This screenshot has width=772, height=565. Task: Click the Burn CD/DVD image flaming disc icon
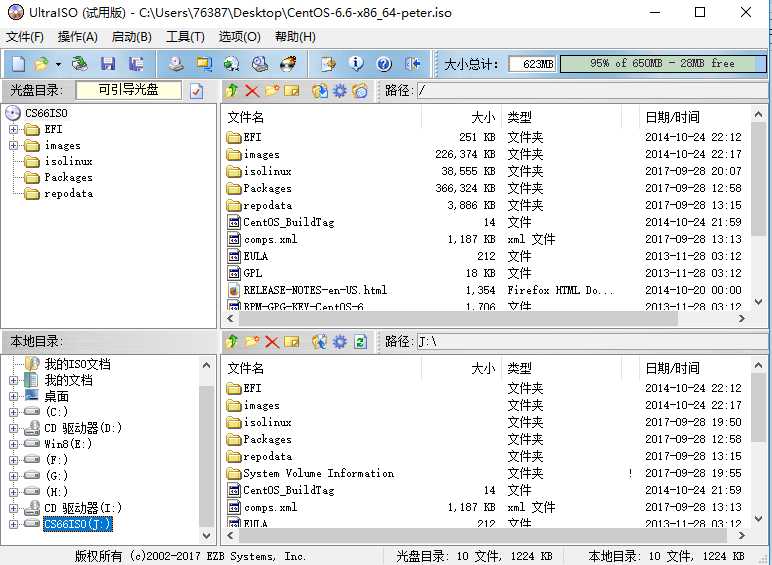coord(288,64)
